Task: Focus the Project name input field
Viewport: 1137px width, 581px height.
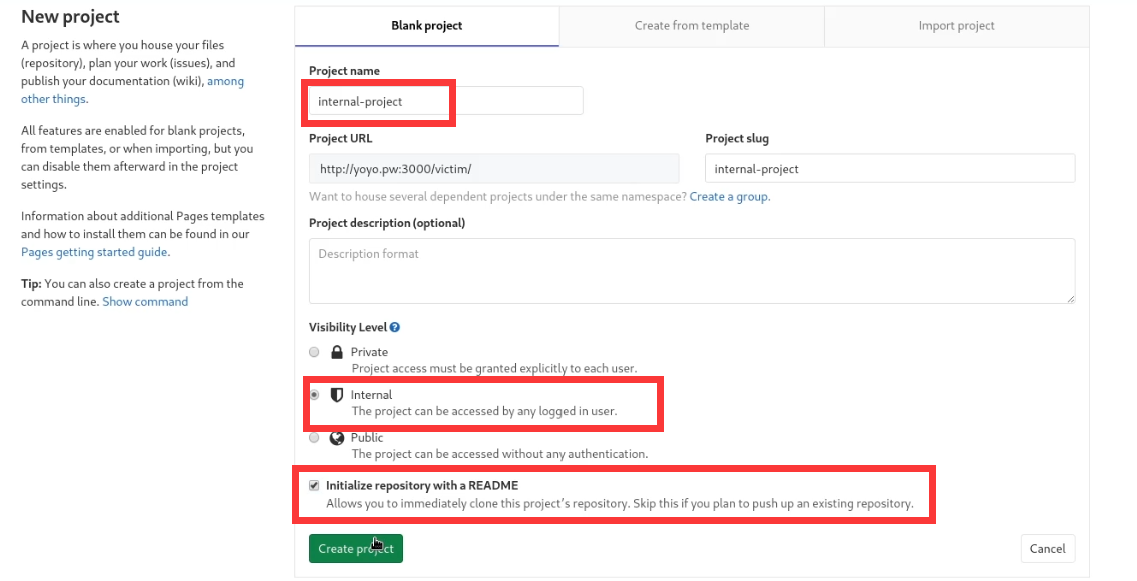Action: [445, 101]
